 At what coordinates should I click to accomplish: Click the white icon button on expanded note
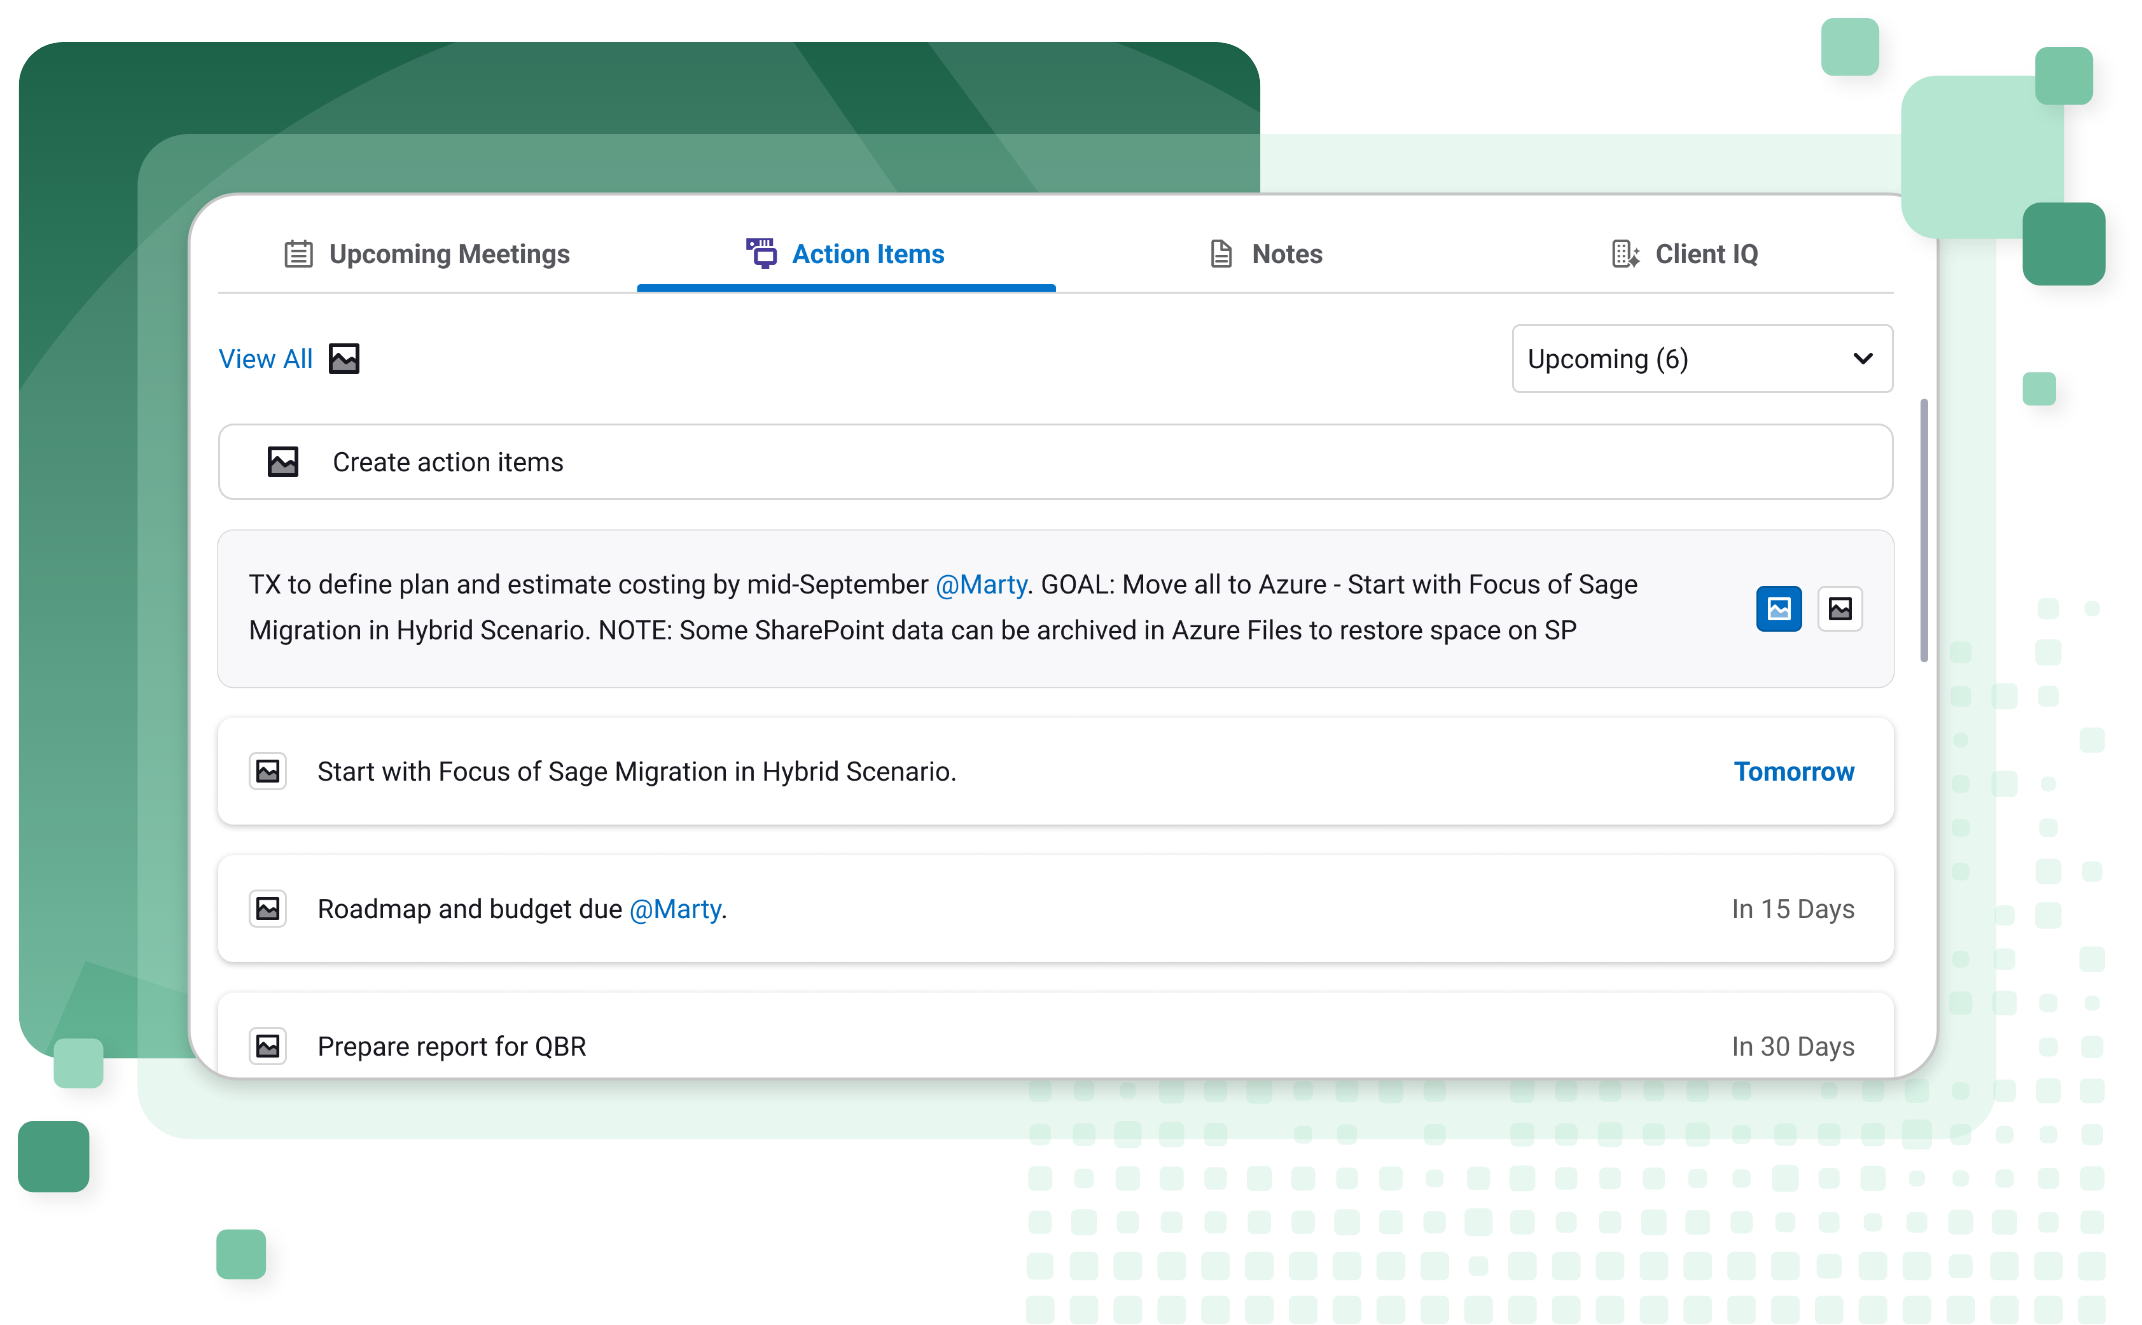(1840, 609)
